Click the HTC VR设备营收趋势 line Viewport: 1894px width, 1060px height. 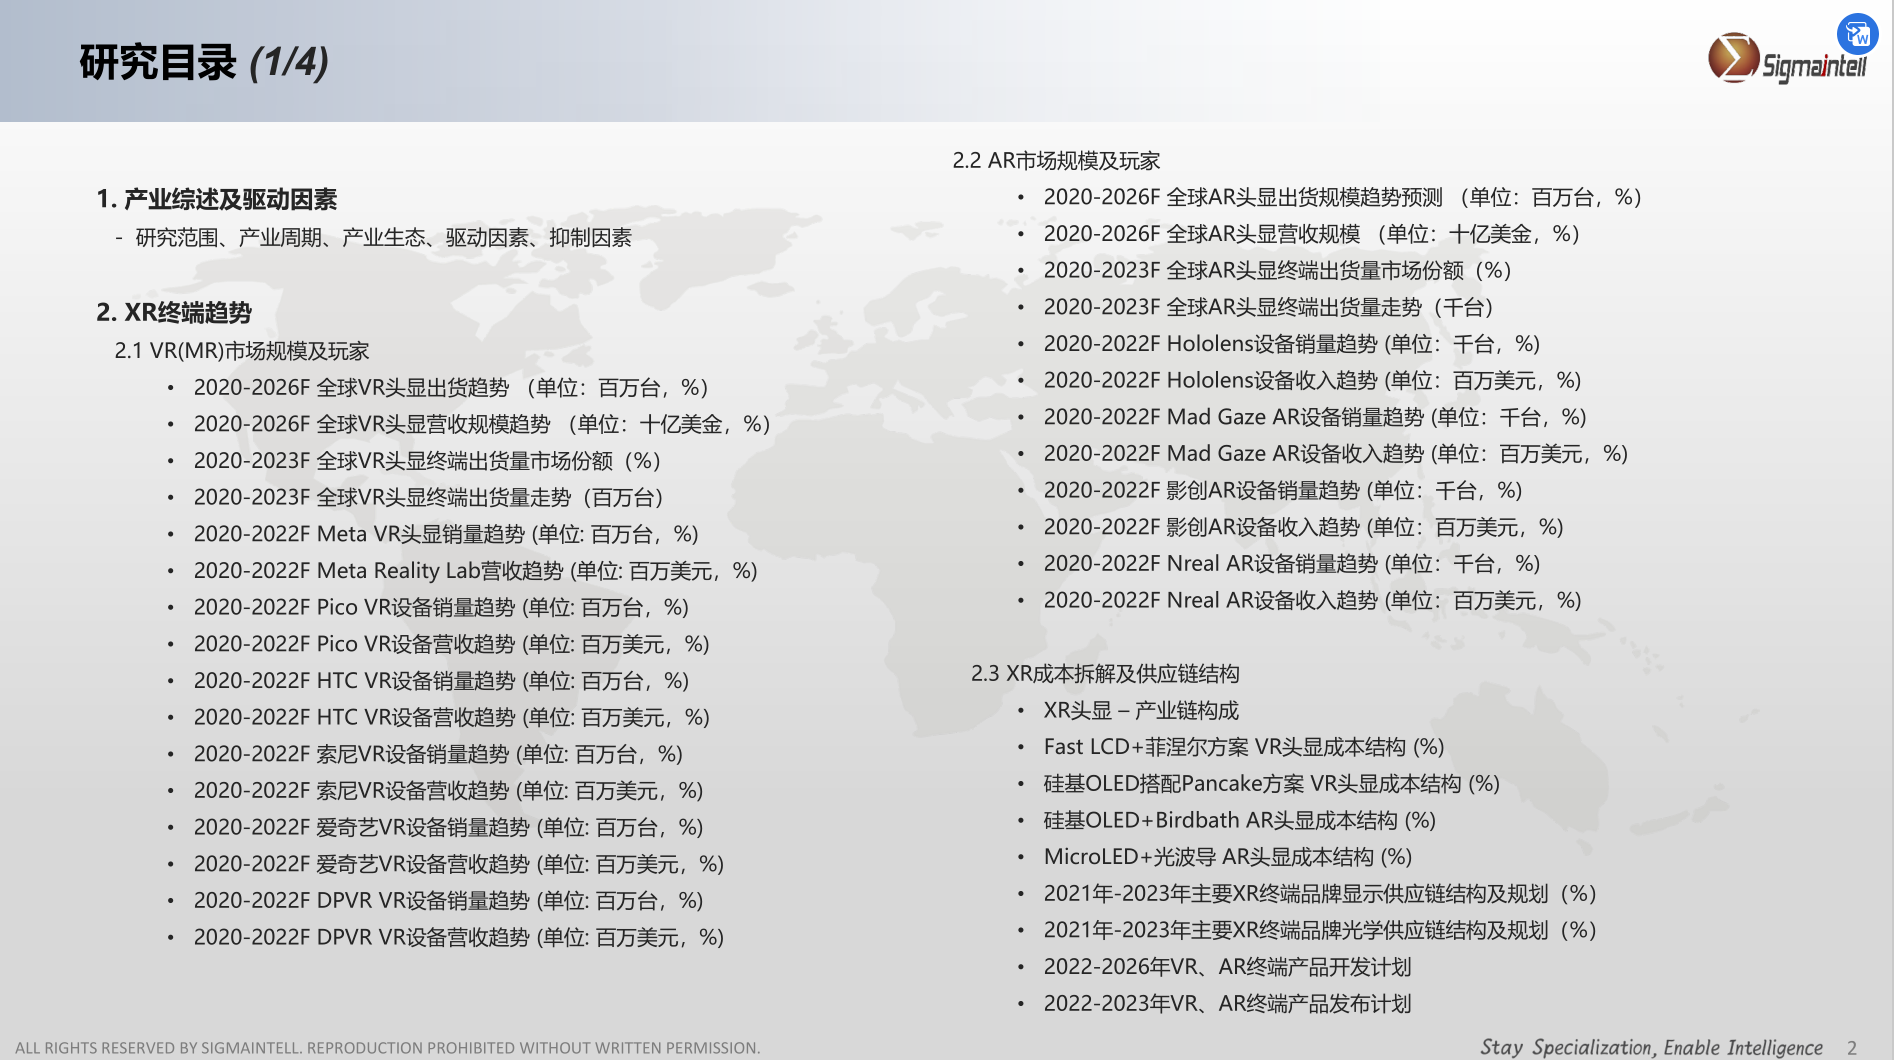click(x=451, y=717)
